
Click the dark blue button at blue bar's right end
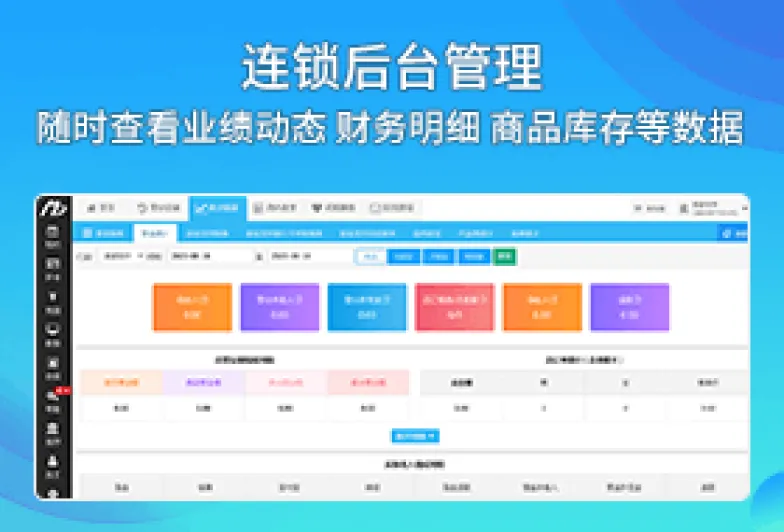pyautogui.click(x=733, y=234)
